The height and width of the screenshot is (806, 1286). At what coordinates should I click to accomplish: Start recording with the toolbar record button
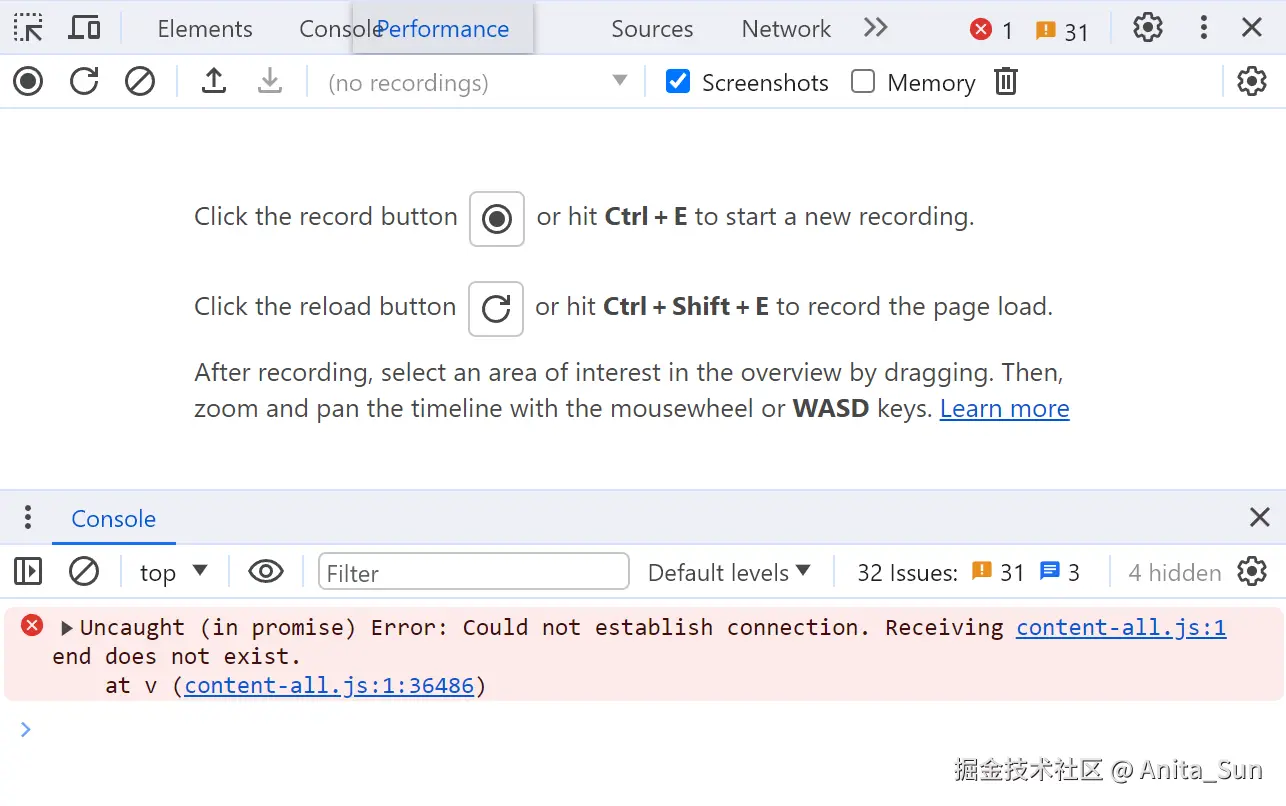click(x=28, y=81)
